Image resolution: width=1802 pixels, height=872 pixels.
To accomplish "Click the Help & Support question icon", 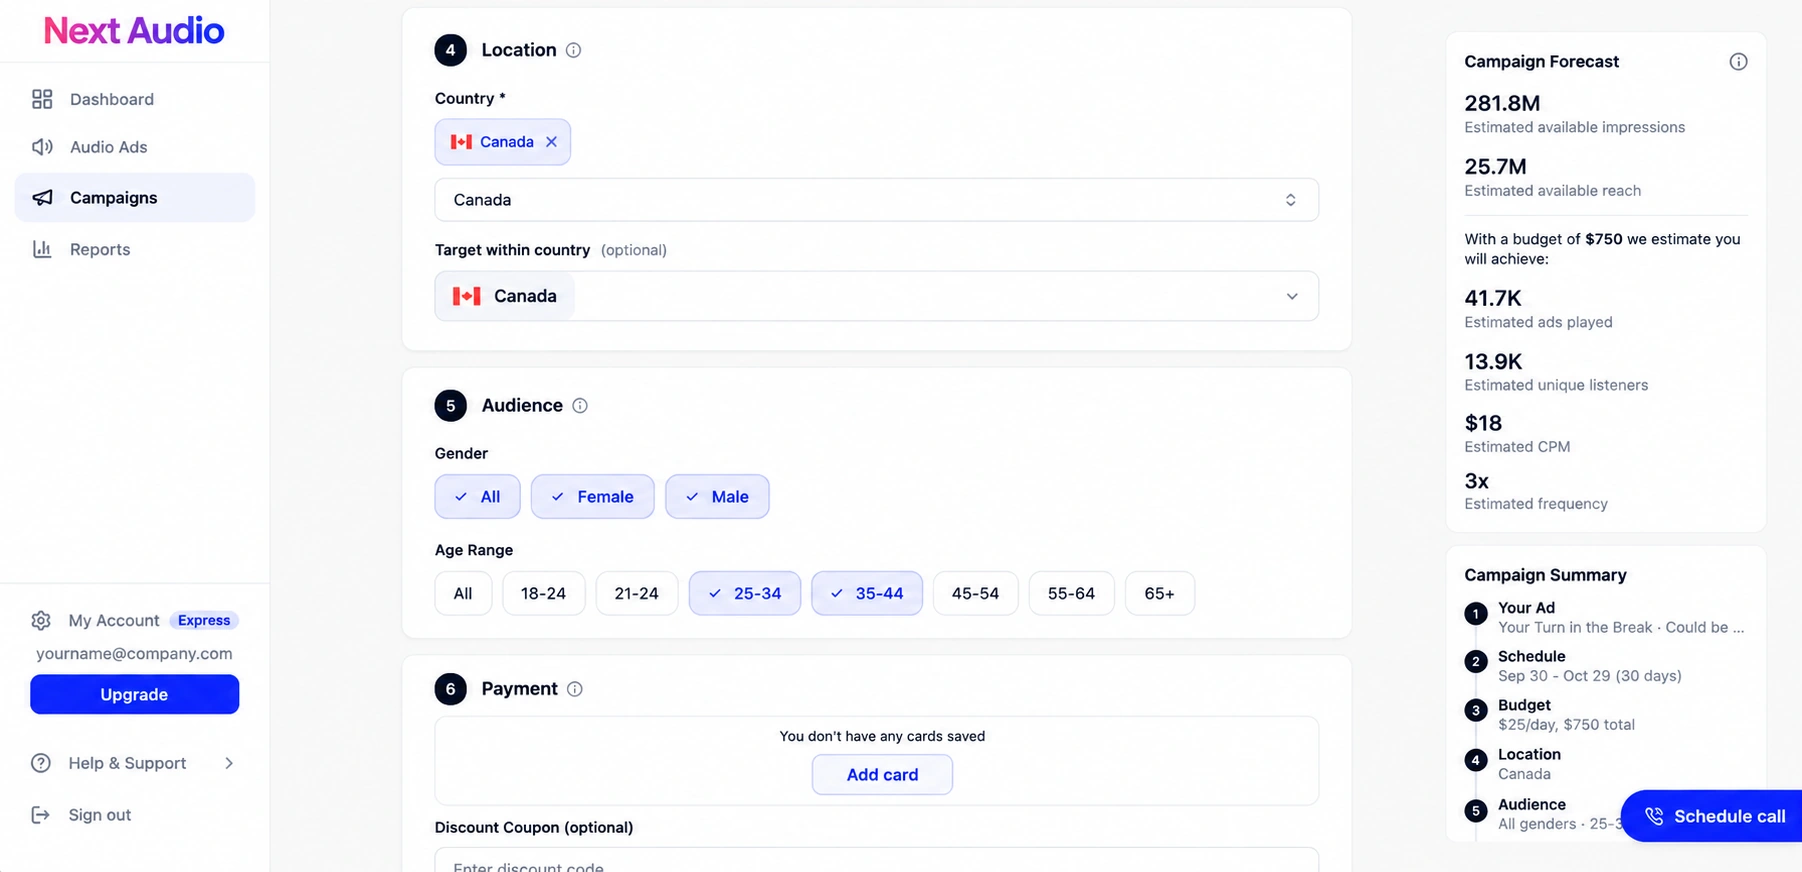I will [x=41, y=763].
